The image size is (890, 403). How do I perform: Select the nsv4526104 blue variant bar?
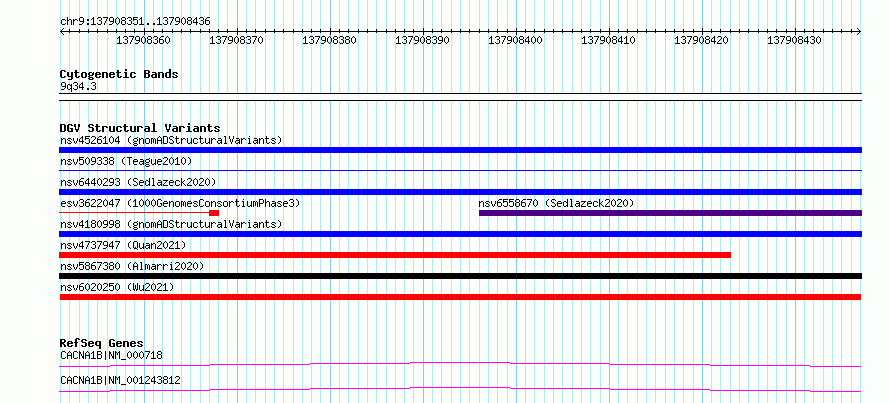(x=460, y=150)
